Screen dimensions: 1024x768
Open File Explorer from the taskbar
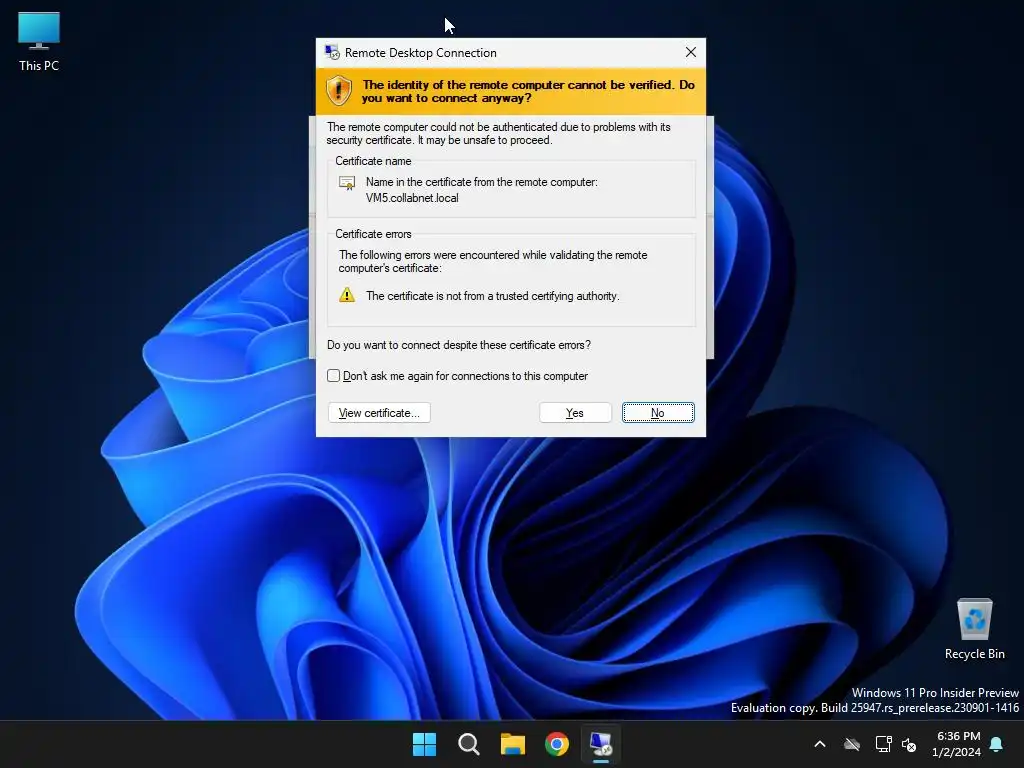pyautogui.click(x=513, y=744)
